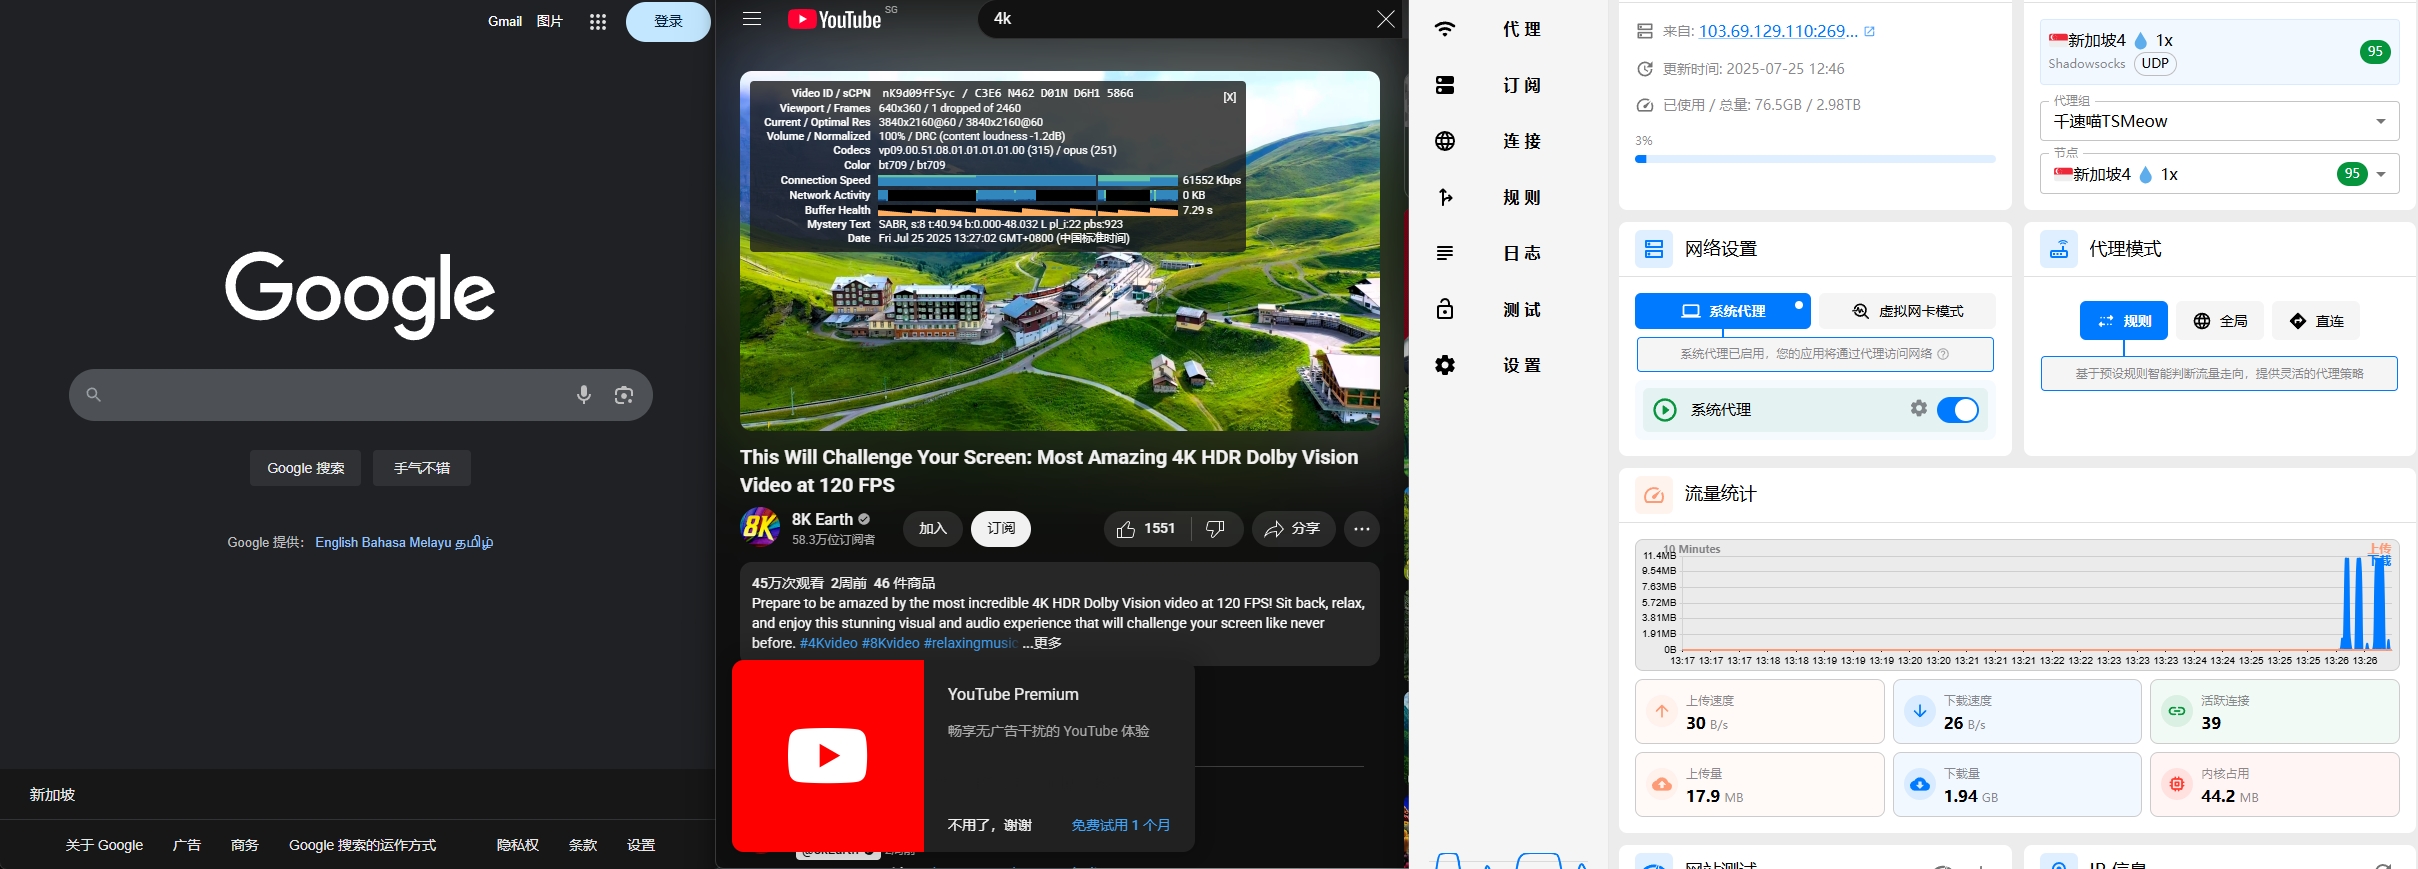This screenshot has height=869, width=2418.
Task: Open 节点 dropdown 新加坡4
Action: click(x=2219, y=174)
